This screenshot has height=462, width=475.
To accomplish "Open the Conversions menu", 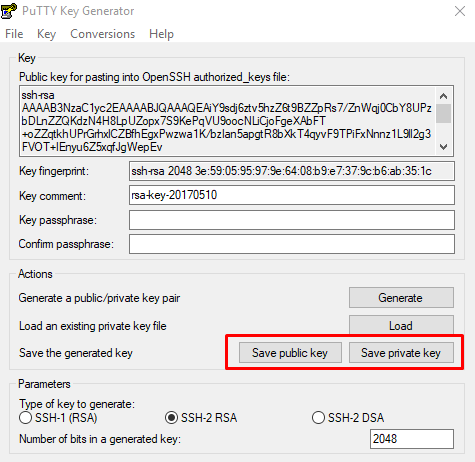I will tap(103, 34).
